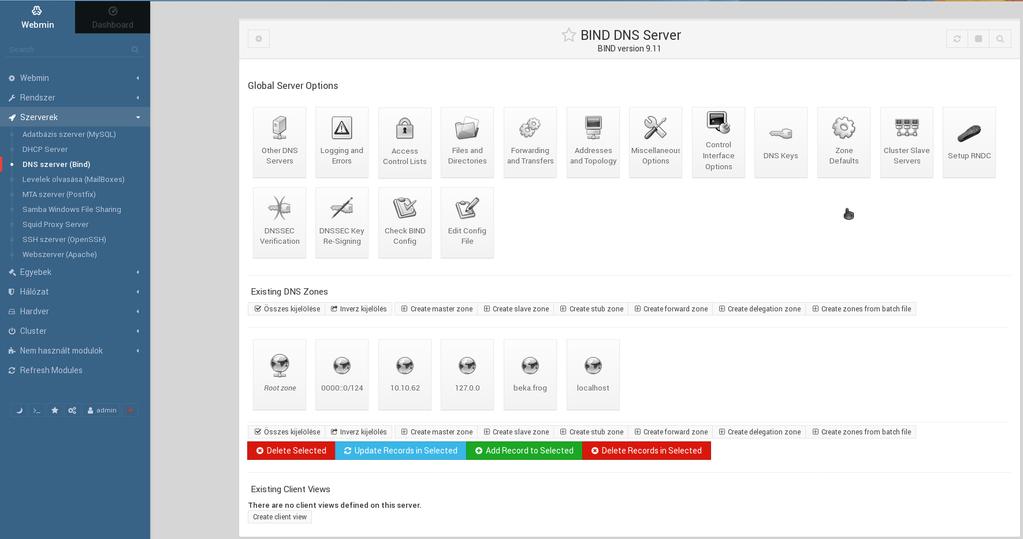This screenshot has height=539, width=1023.
Task: Open Forwarding and Transfers settings
Action: click(x=530, y=142)
